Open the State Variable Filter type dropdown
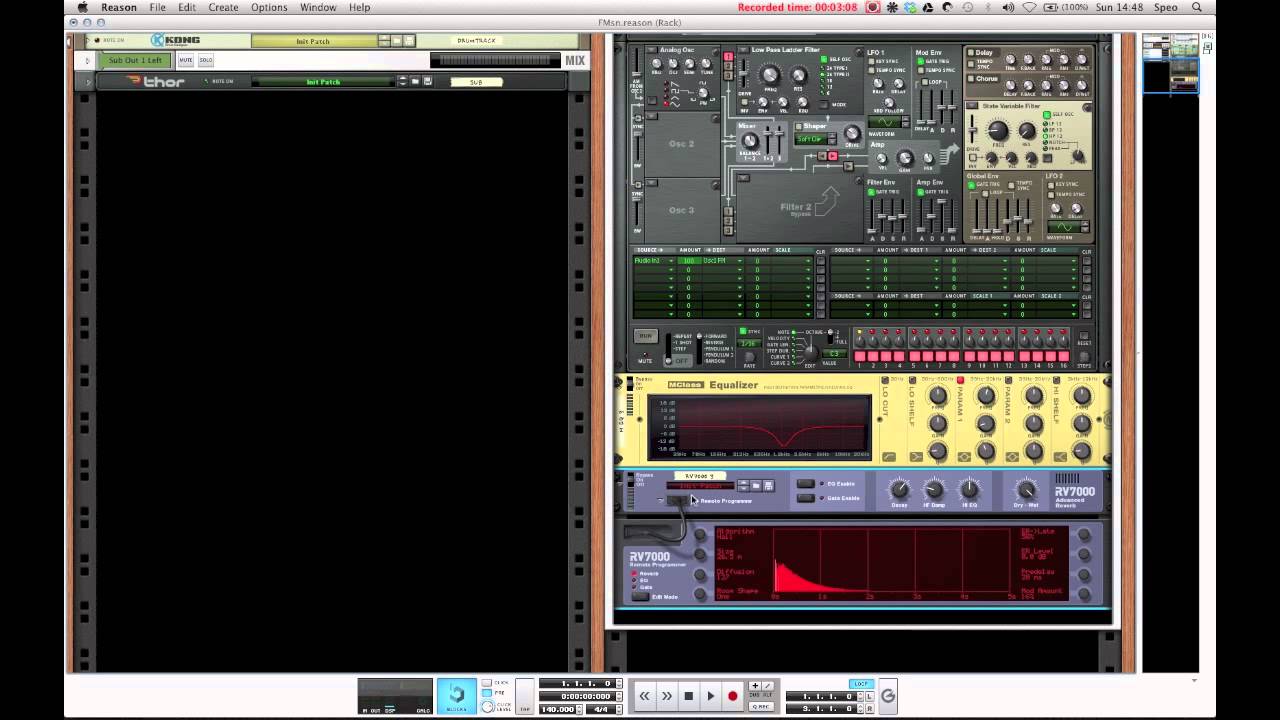Screen dimensions: 1280x720 972,106
